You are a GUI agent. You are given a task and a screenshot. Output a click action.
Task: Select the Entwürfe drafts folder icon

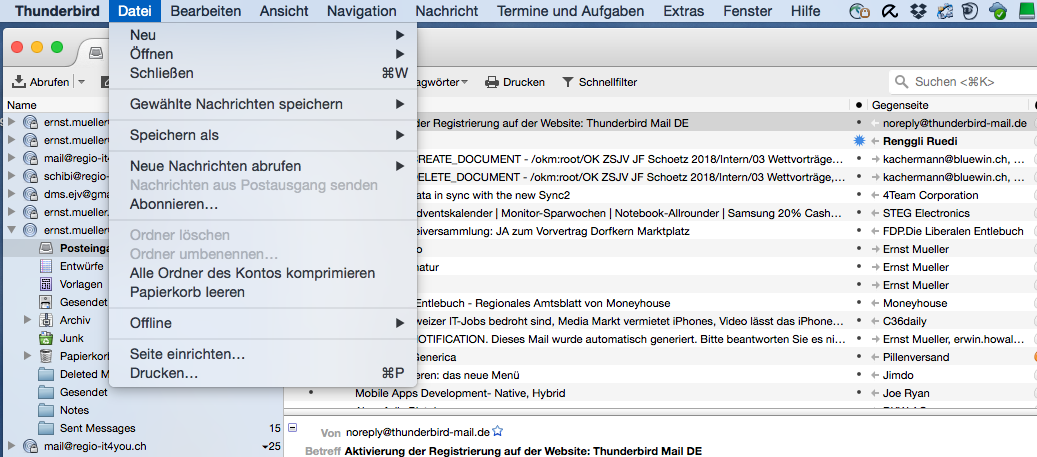click(x=46, y=266)
